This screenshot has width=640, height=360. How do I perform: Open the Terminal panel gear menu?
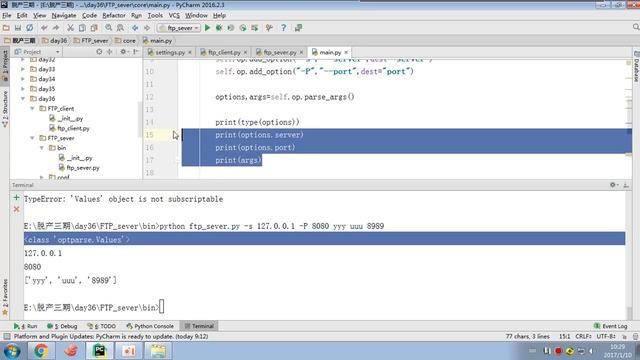tap(613, 185)
